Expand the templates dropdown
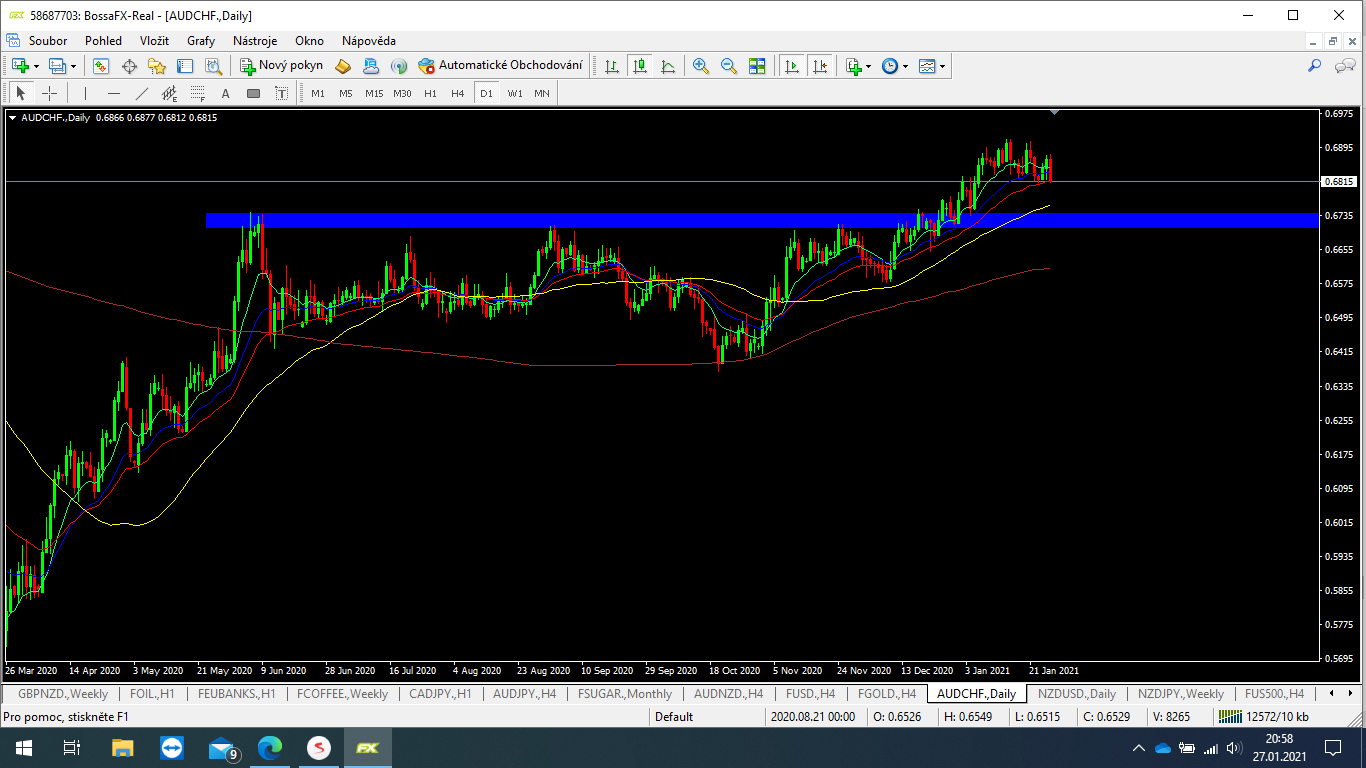Image resolution: width=1366 pixels, height=768 pixels. (x=942, y=66)
